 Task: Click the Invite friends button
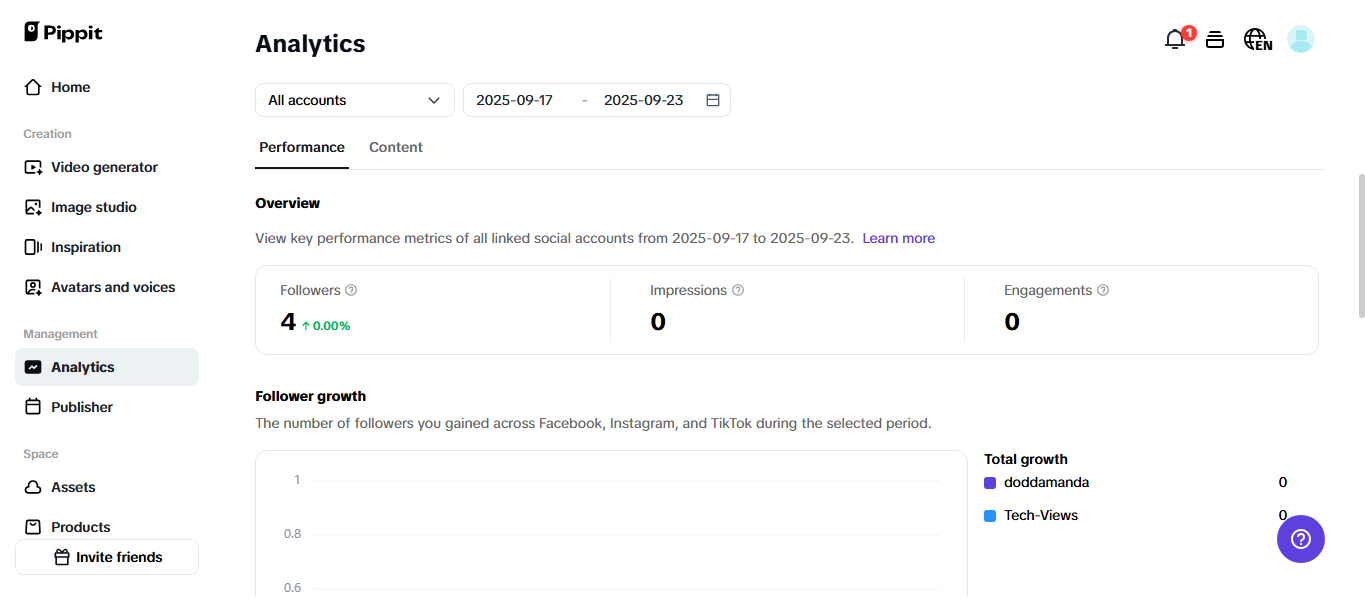[x=107, y=557]
